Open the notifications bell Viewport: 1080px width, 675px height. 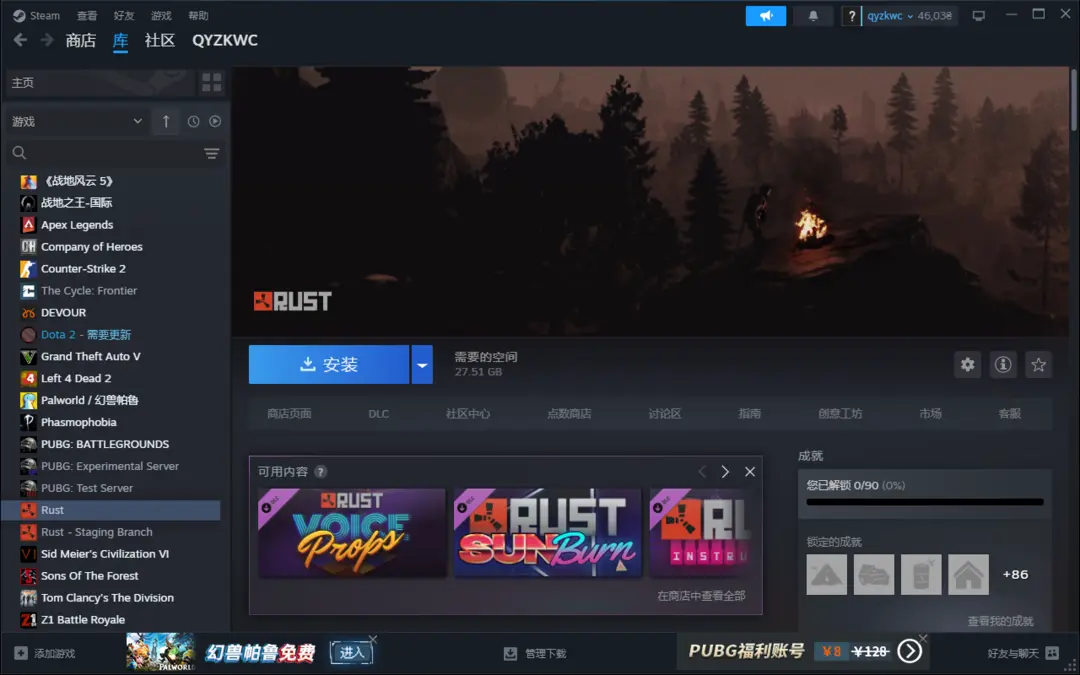click(813, 16)
